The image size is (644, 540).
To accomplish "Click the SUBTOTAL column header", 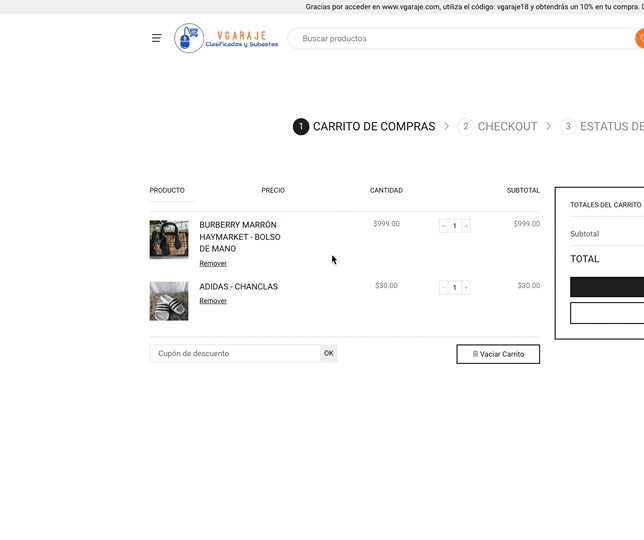I will 523,191.
